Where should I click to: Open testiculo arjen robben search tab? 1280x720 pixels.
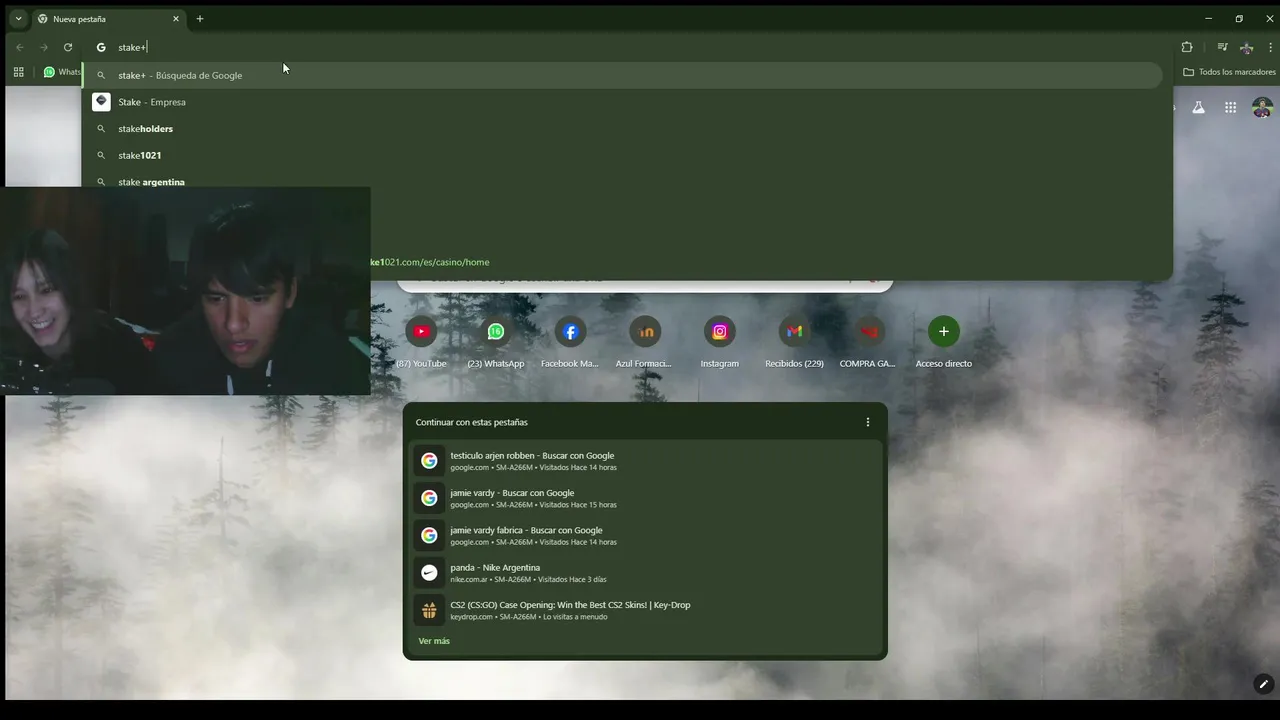[645, 461]
